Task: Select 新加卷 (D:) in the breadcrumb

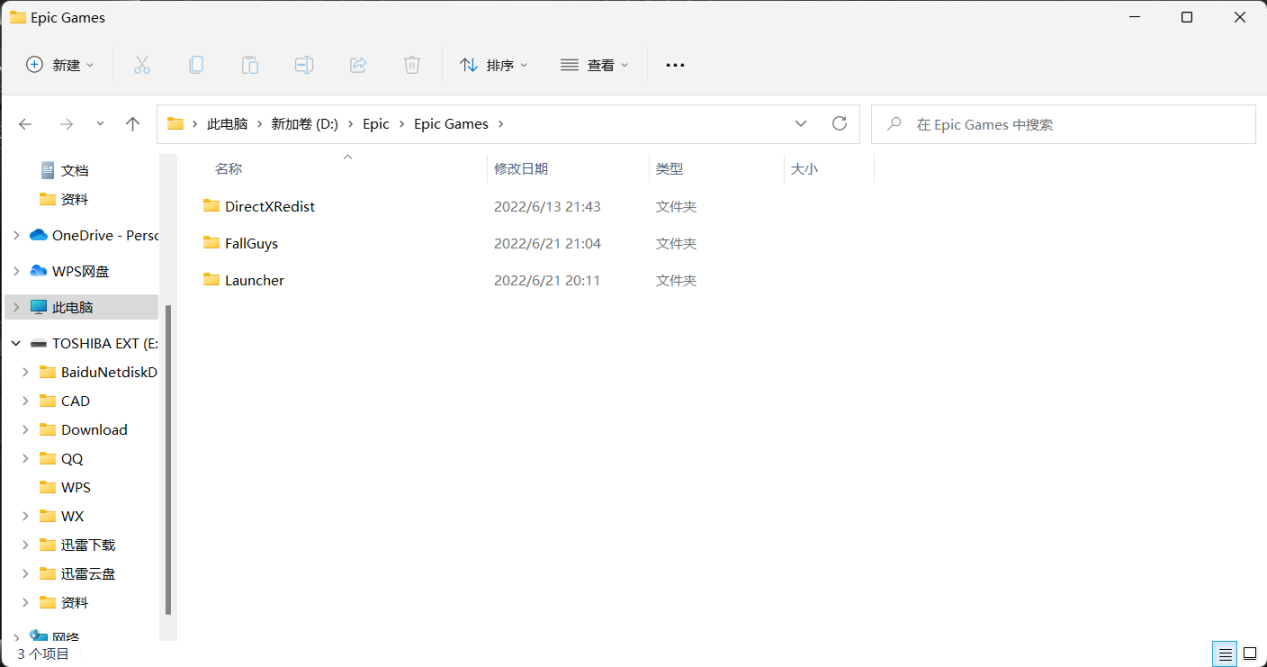Action: click(x=305, y=124)
